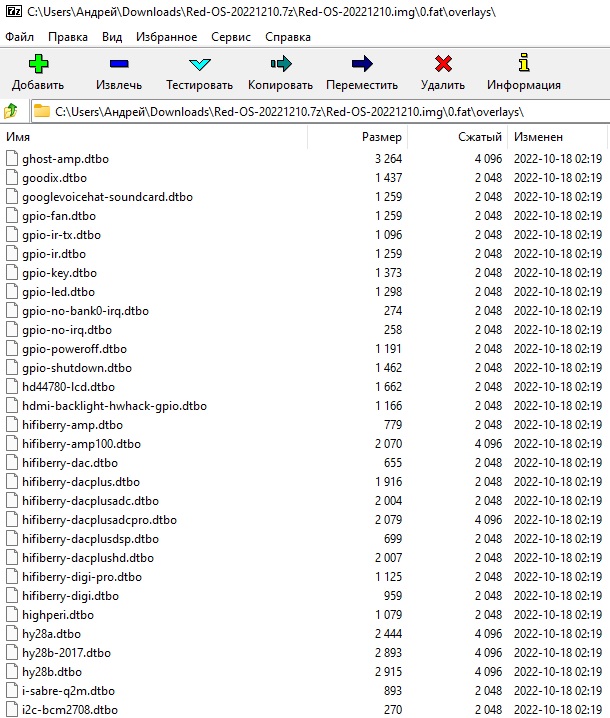Screen dimensions: 610x718
Task: Click file icon of hifiberry-digi.dtbo
Action: click(12, 596)
